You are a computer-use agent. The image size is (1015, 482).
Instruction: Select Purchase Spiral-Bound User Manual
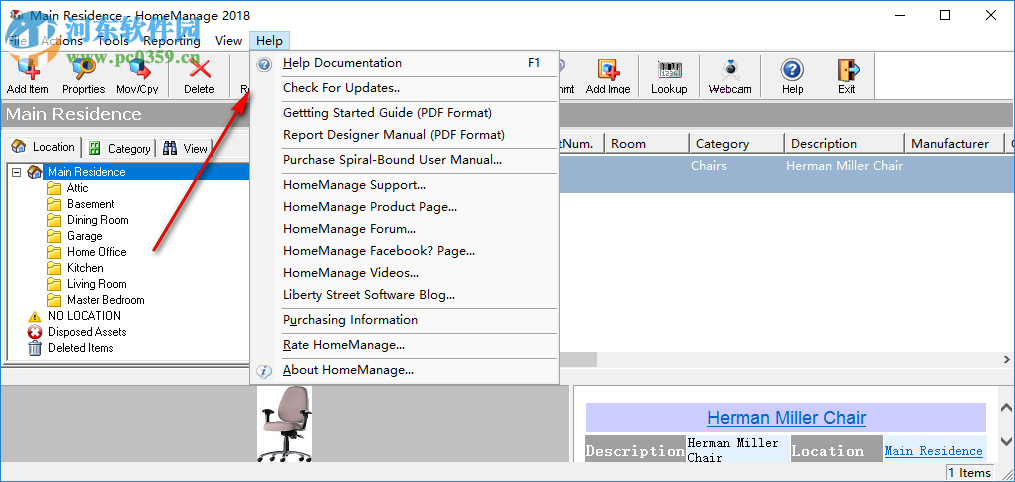[404, 160]
